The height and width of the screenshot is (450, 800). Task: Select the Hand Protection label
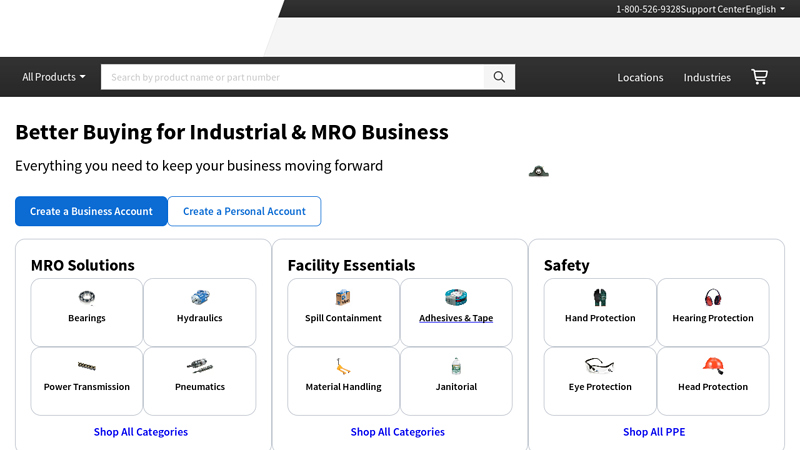600,318
